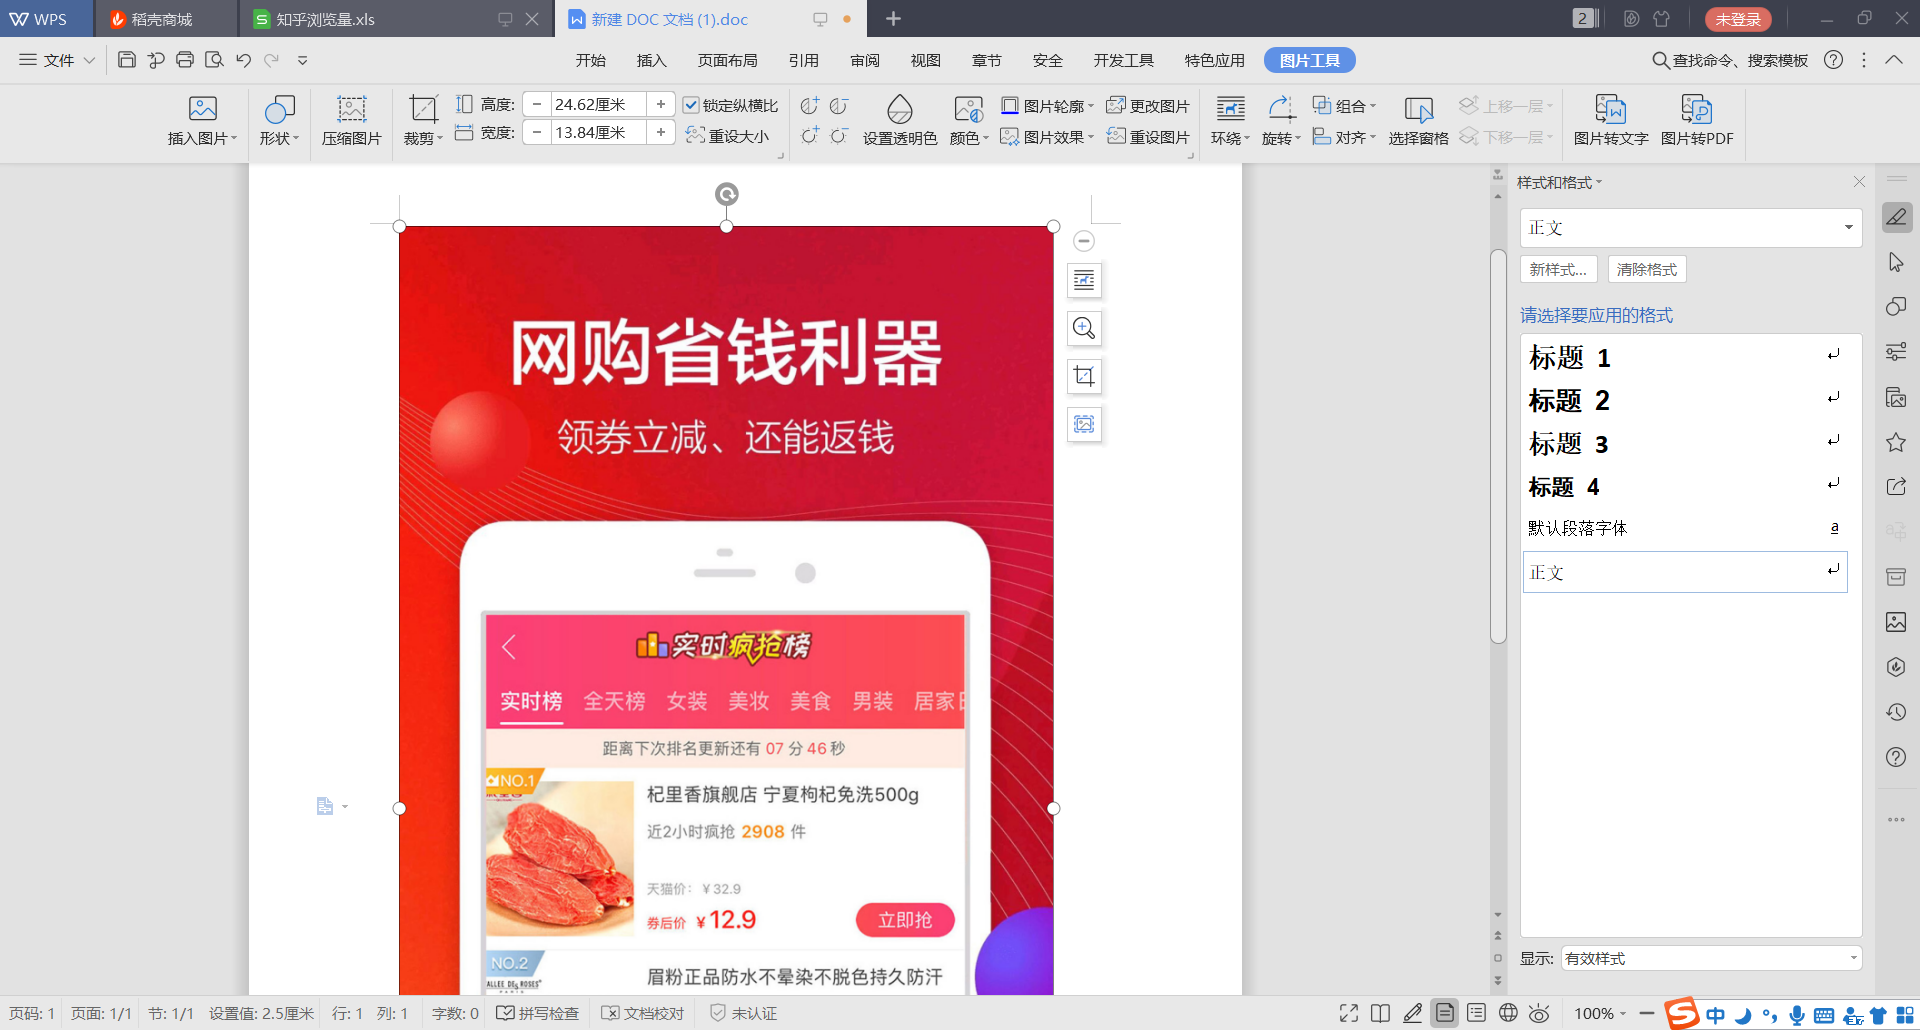The width and height of the screenshot is (1920, 1030).
Task: Select outline view icon in status bar
Action: (x=1476, y=1013)
